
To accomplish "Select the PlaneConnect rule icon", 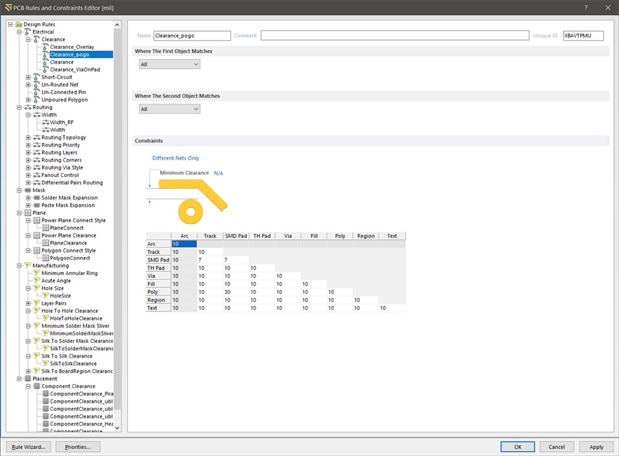I will point(45,227).
